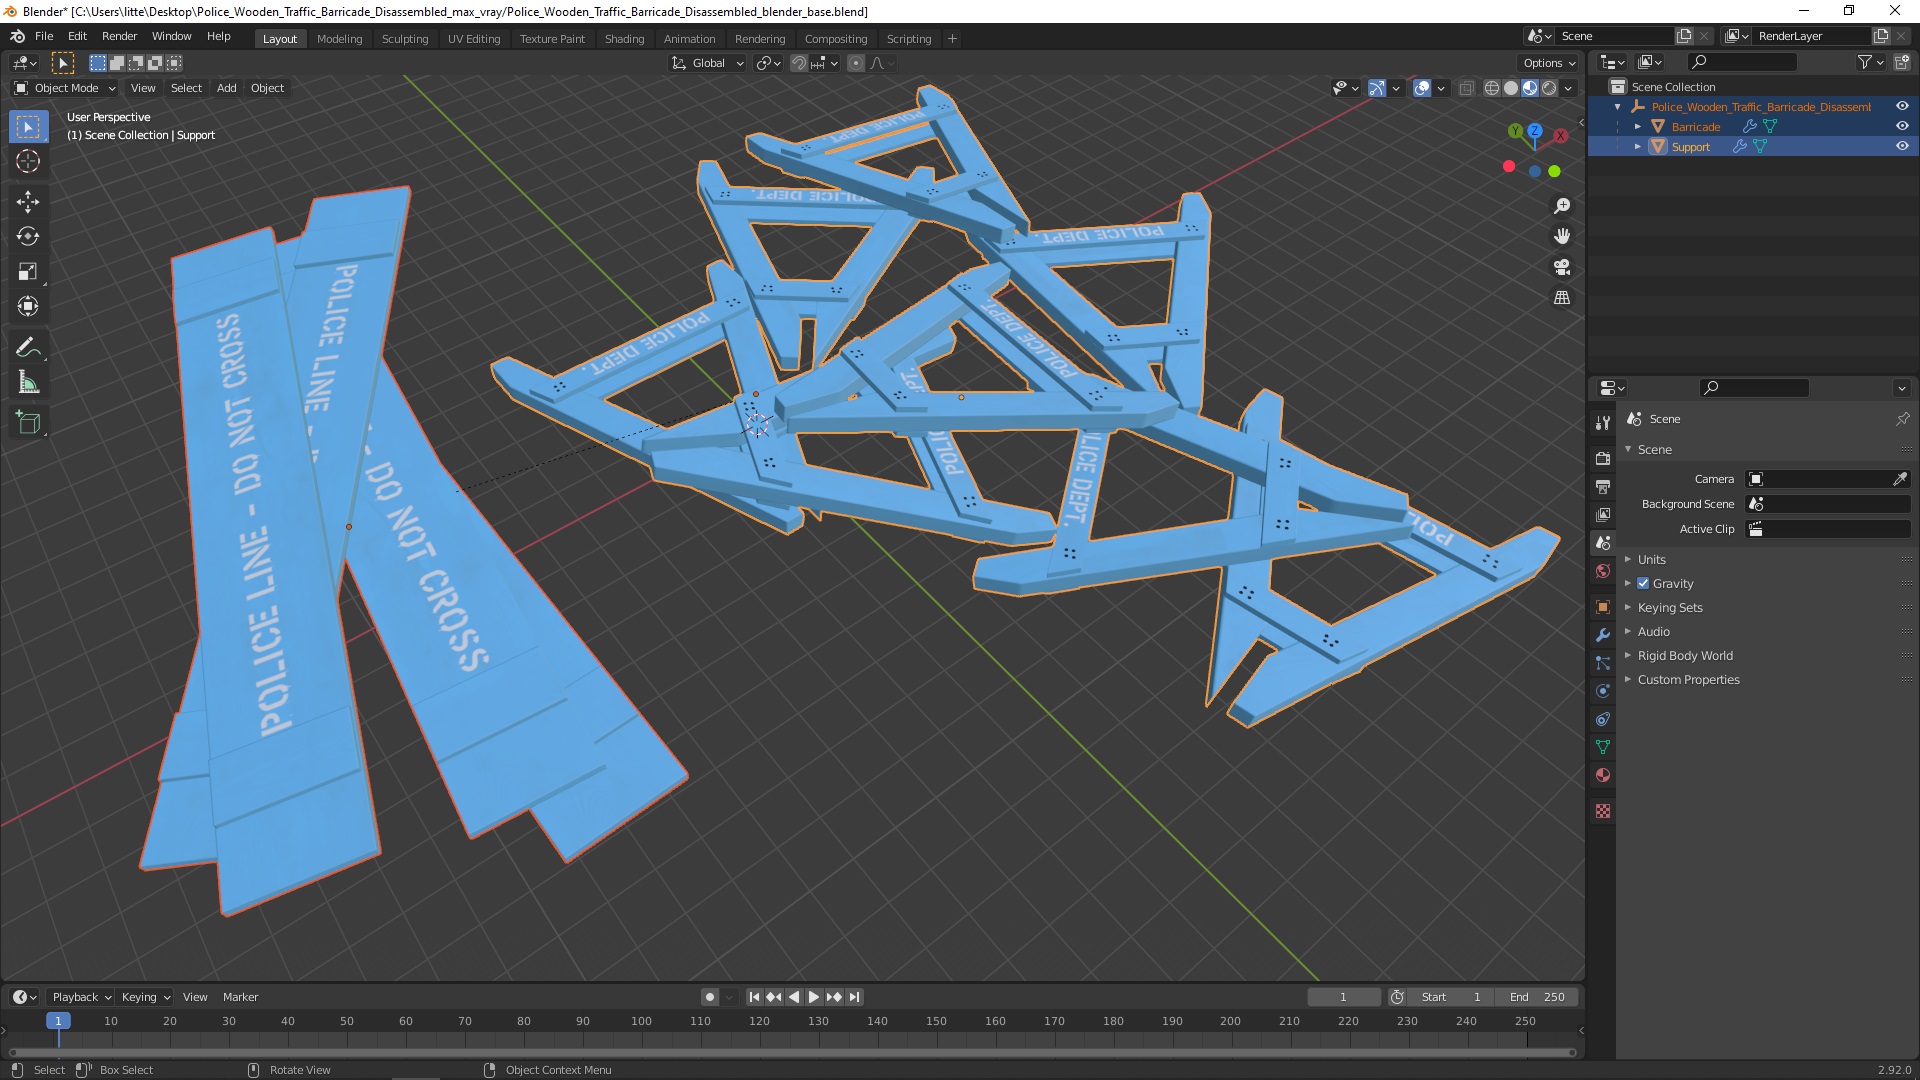This screenshot has width=1920, height=1080.
Task: Expand the Rigid Body World section
Action: [x=1684, y=655]
